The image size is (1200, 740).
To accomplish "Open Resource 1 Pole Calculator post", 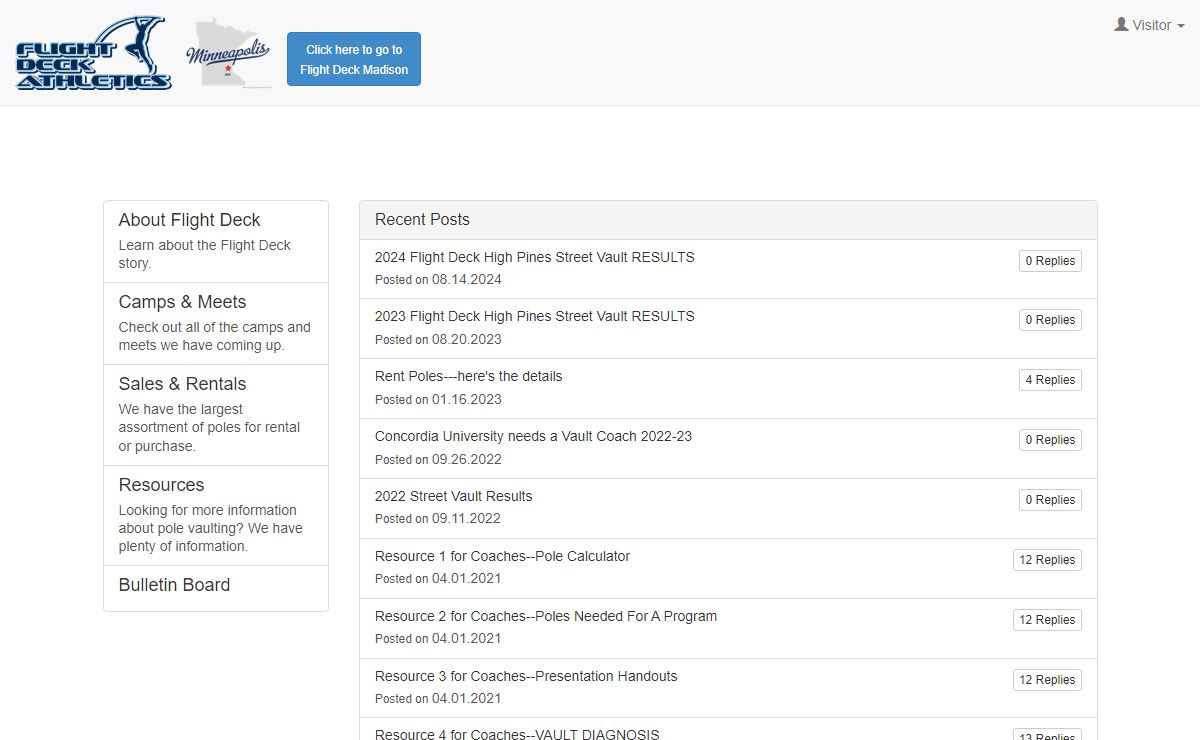I will 503,556.
